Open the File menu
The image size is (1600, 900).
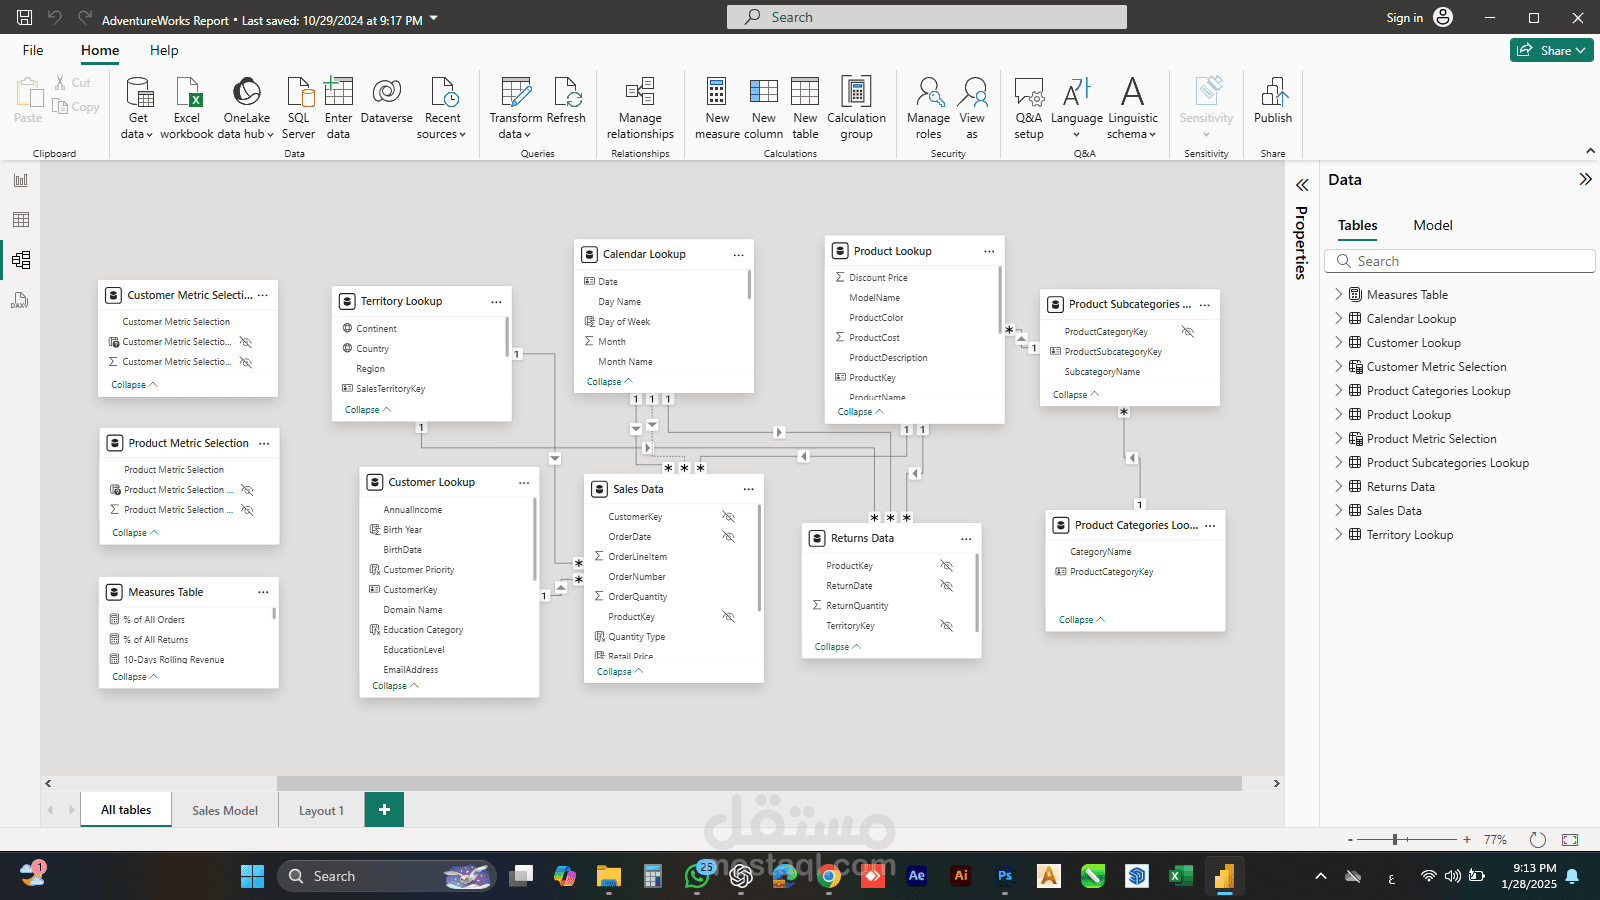(x=33, y=50)
